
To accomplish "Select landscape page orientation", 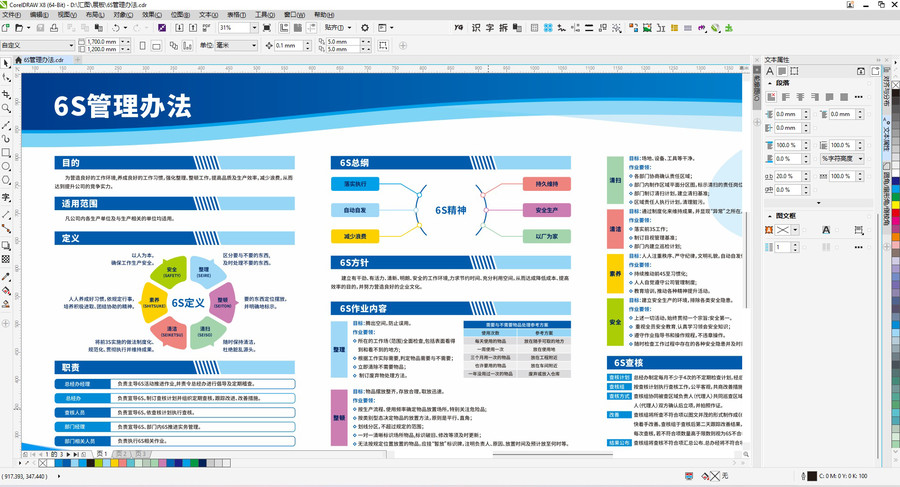I will pyautogui.click(x=156, y=45).
